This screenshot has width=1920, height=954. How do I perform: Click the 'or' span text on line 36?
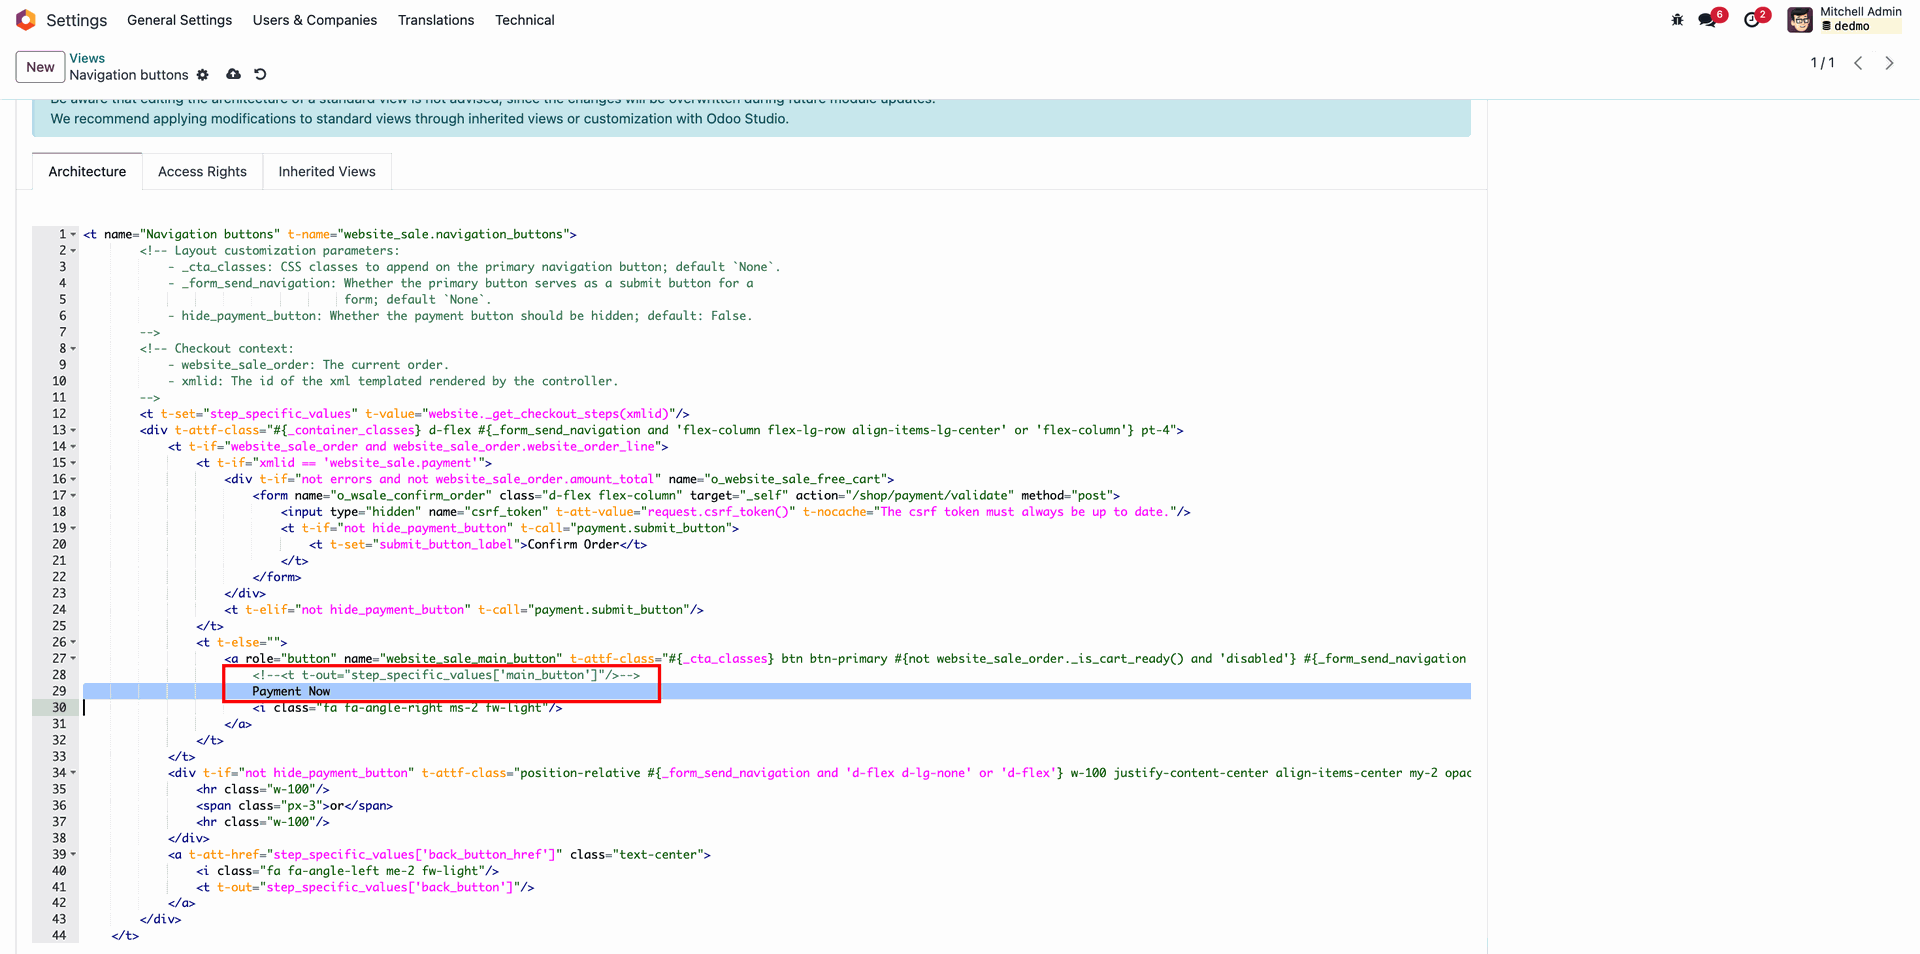[337, 805]
